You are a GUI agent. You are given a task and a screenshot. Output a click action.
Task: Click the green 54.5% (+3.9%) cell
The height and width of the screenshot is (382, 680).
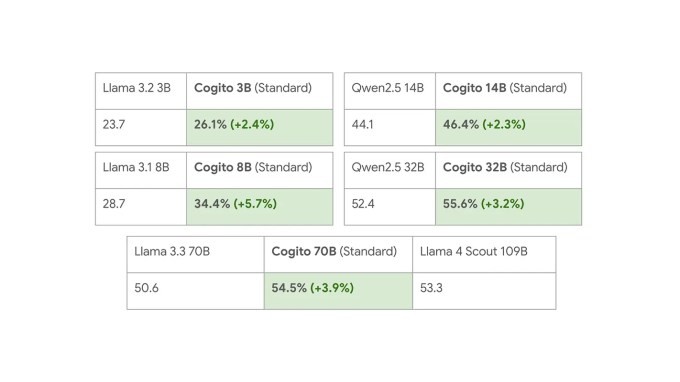338,291
